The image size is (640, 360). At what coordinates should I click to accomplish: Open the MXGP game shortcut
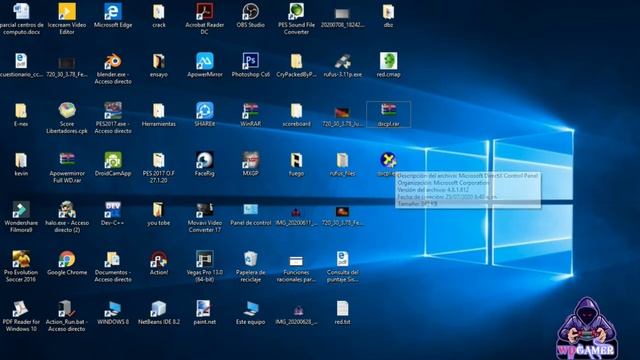click(251, 164)
